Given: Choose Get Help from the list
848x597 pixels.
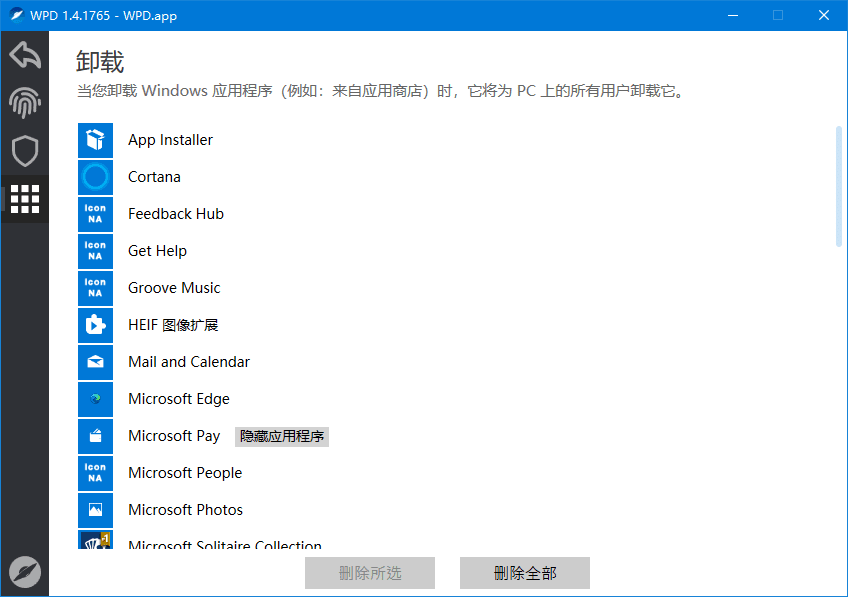Looking at the screenshot, I should (157, 251).
